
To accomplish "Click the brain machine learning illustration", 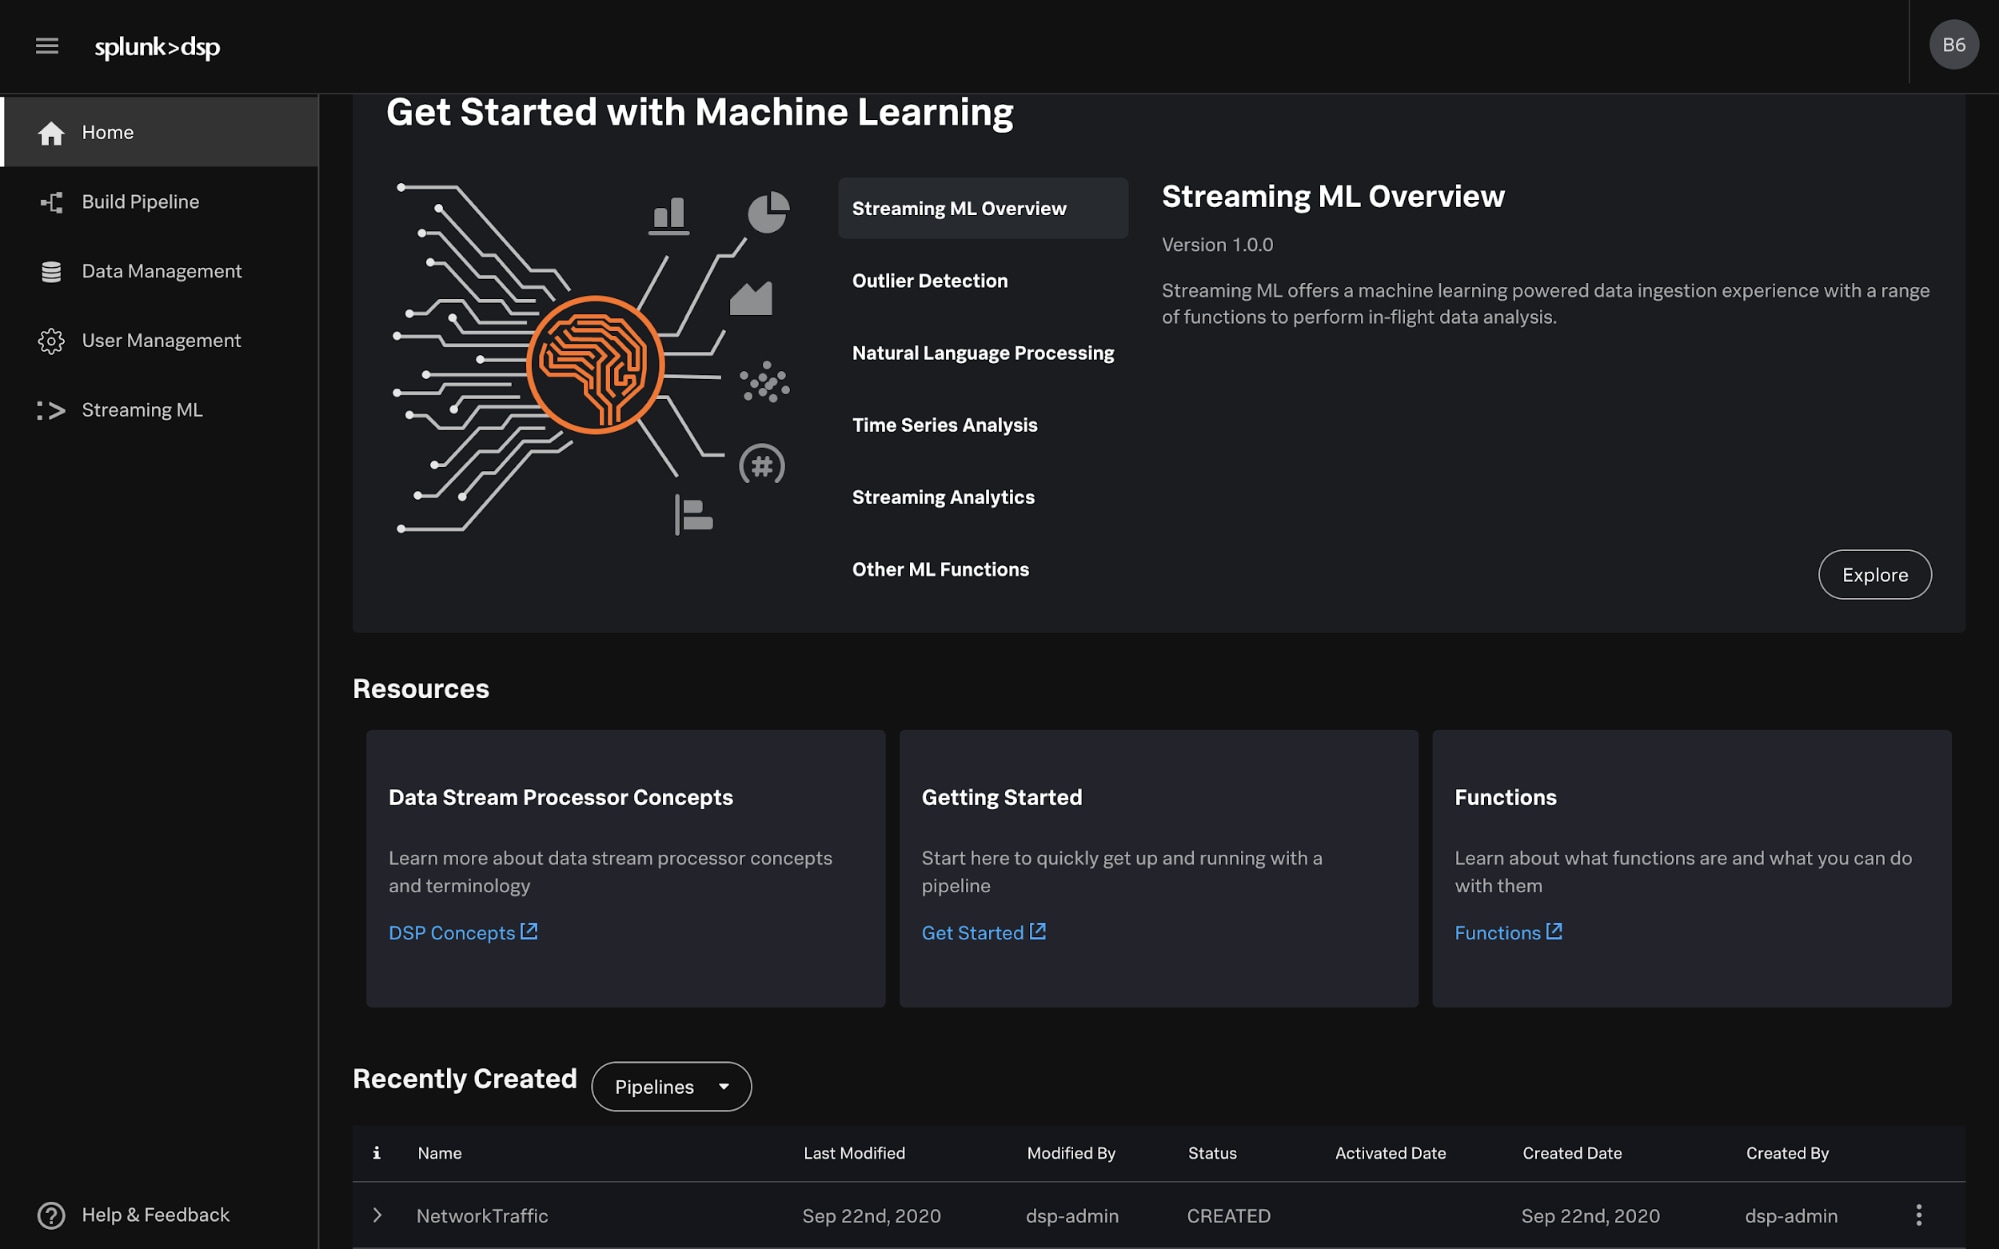I will pos(594,360).
